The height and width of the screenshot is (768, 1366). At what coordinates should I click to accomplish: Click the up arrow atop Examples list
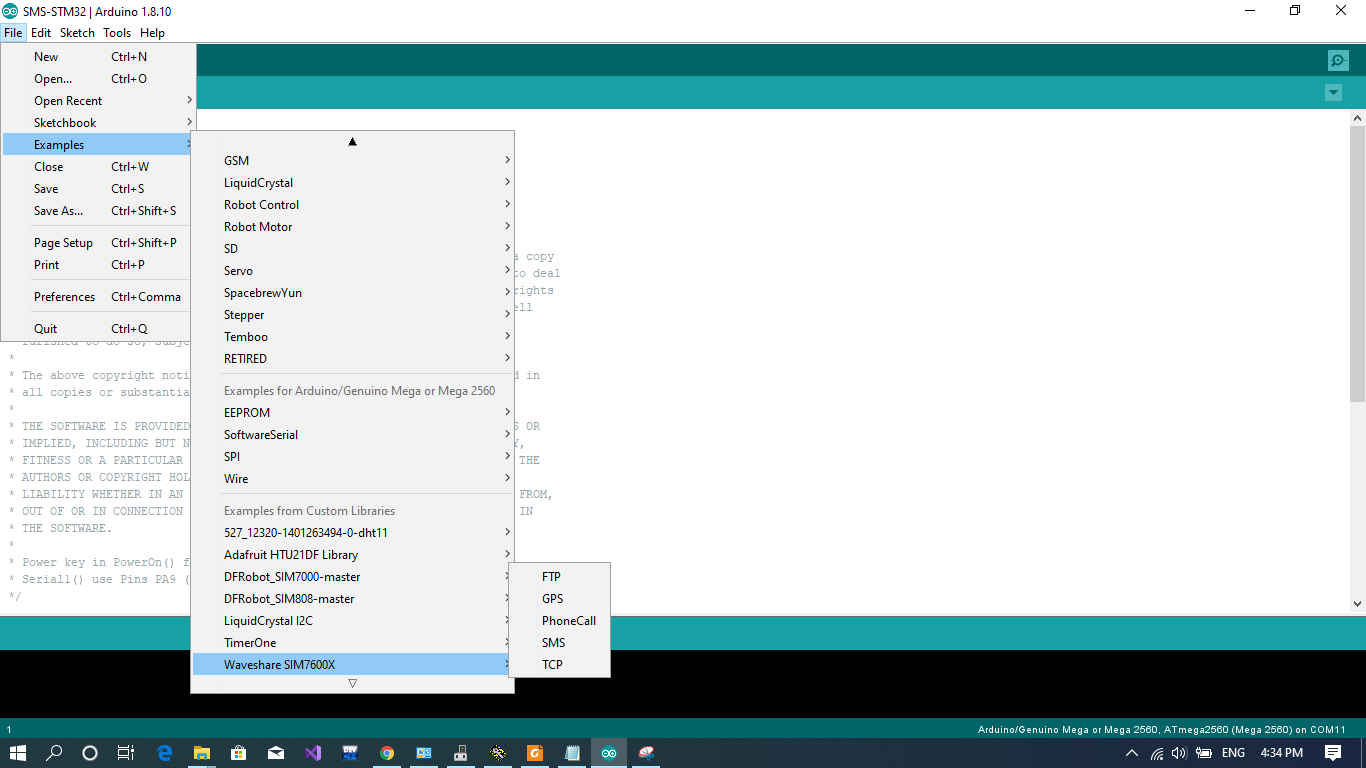tap(352, 141)
